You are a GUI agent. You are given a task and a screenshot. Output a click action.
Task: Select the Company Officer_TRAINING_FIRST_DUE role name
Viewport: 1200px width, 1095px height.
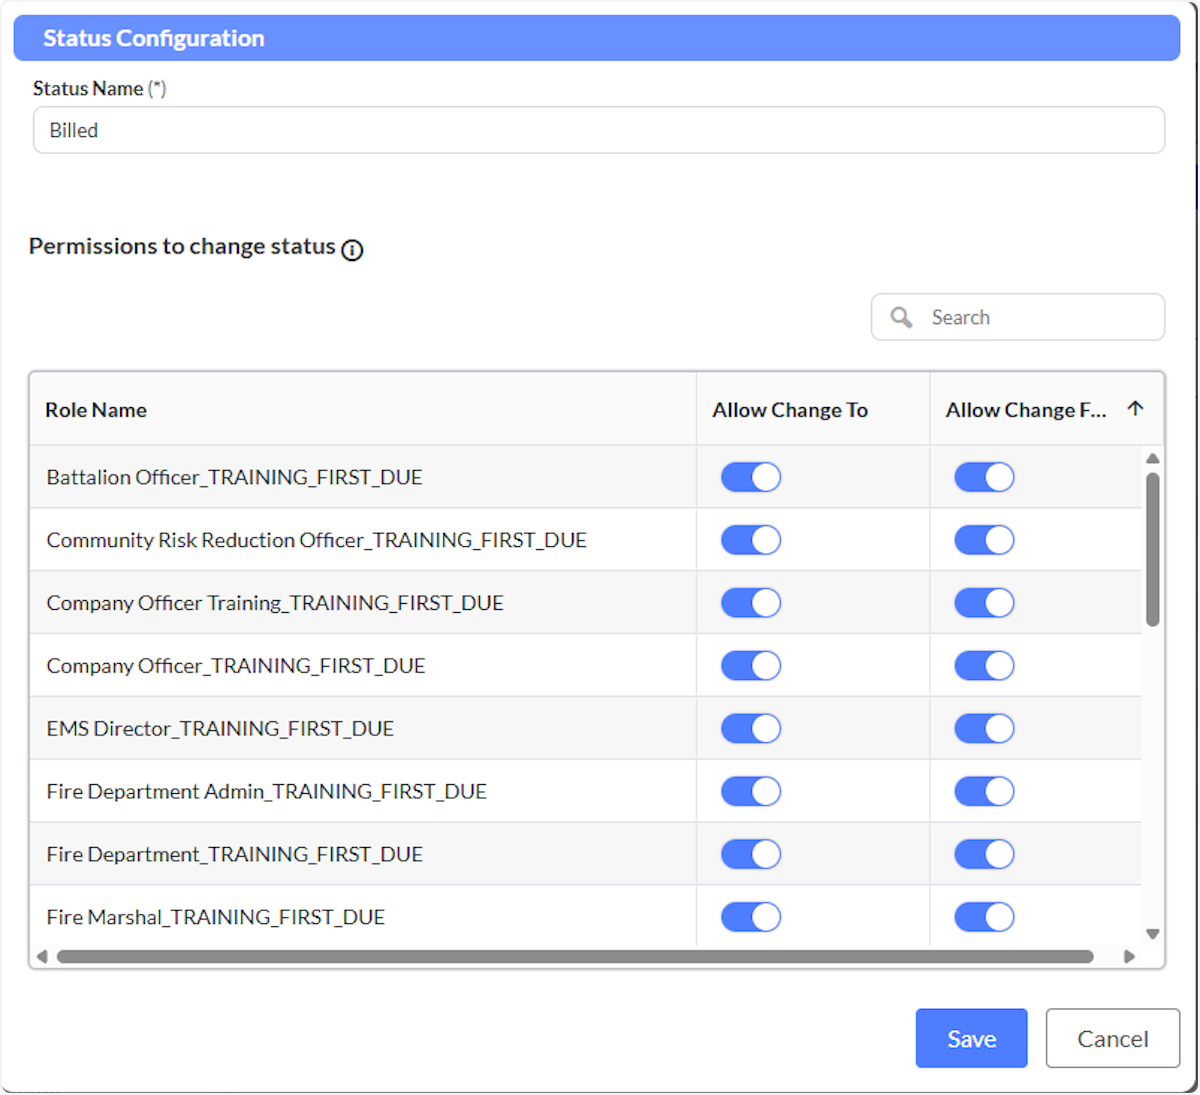[x=236, y=666]
